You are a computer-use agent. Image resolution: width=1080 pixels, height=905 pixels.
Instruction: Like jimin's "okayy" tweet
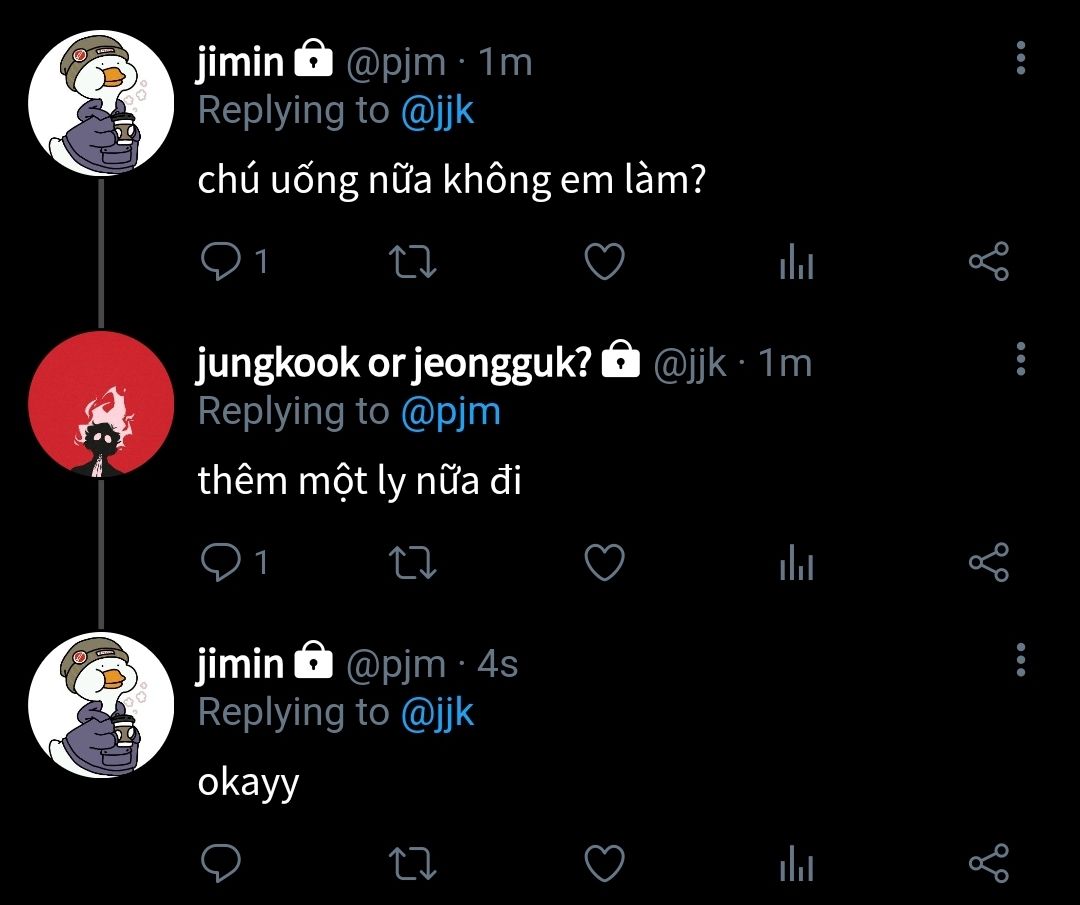(604, 864)
